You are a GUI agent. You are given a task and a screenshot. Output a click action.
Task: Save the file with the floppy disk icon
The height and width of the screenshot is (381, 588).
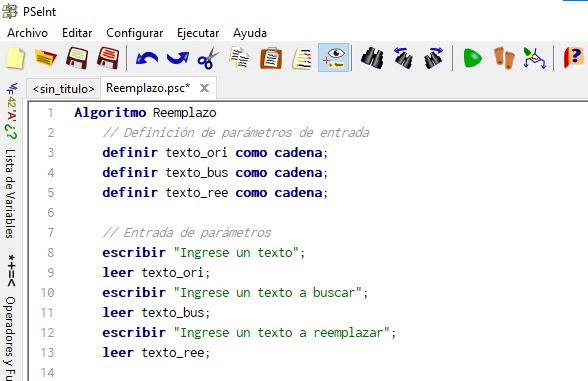coord(77,58)
